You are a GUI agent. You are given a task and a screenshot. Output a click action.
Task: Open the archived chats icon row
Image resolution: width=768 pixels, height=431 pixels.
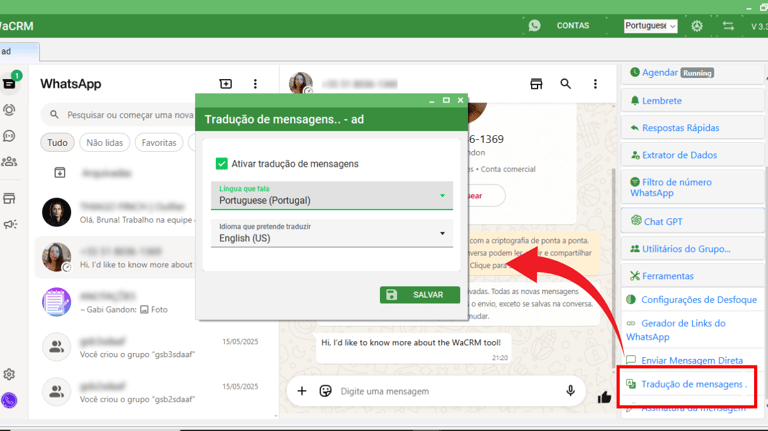60,172
